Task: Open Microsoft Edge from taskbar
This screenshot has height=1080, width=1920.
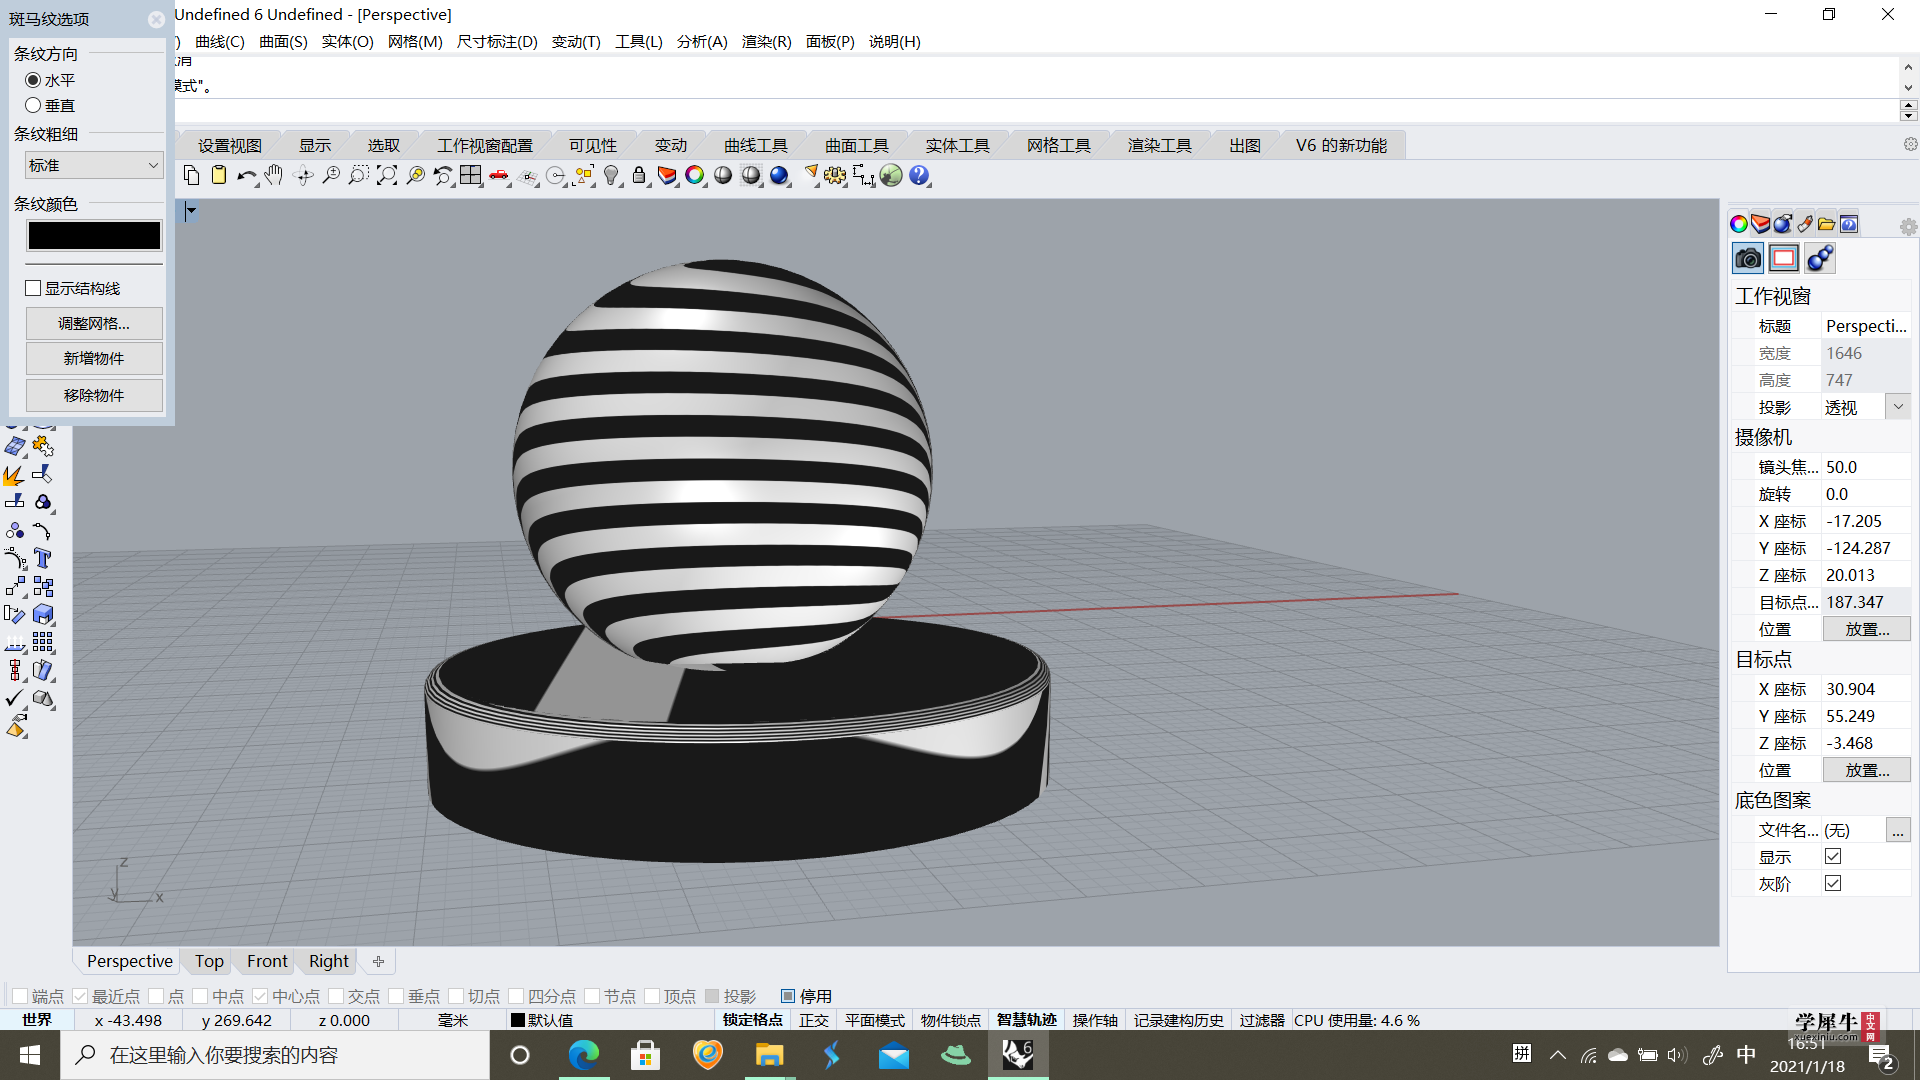Action: coord(583,1055)
